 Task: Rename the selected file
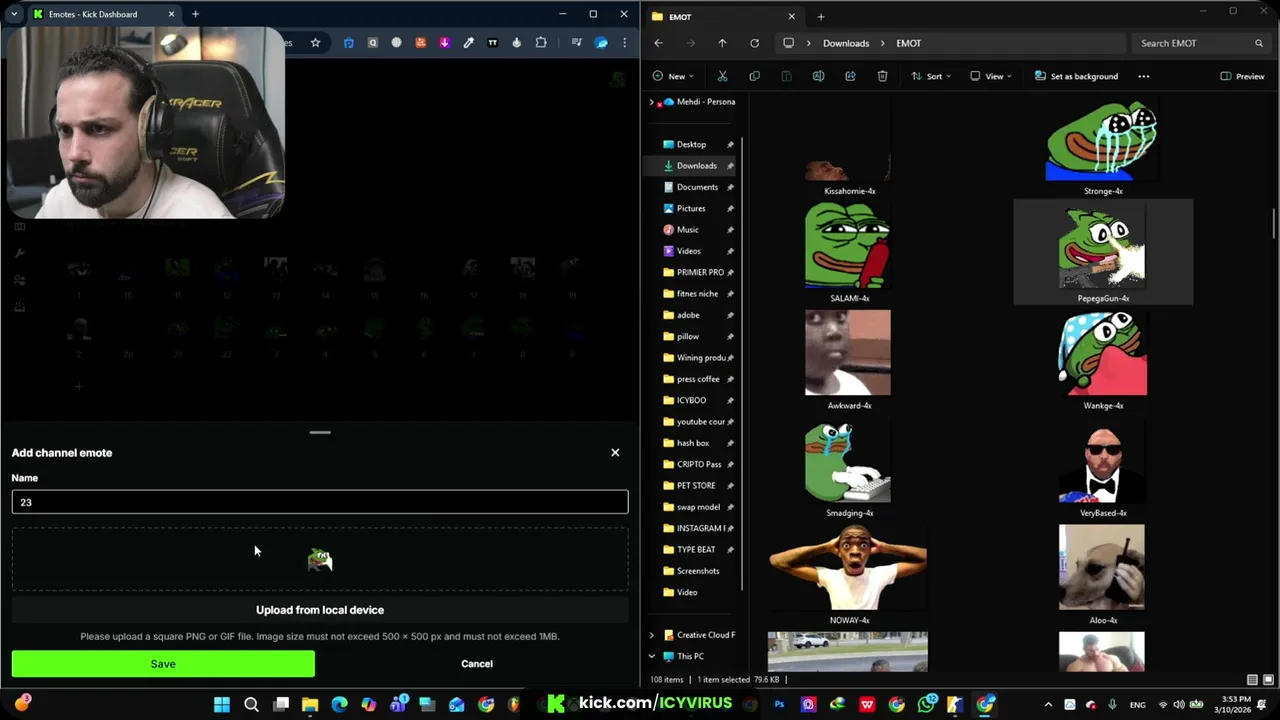point(818,76)
